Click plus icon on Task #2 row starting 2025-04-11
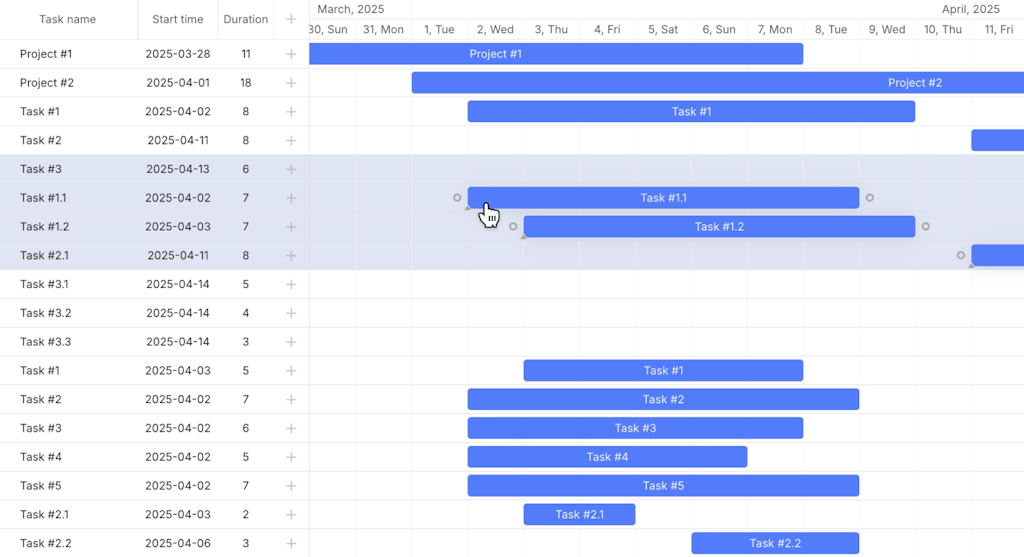This screenshot has width=1024, height=557. pos(291,140)
